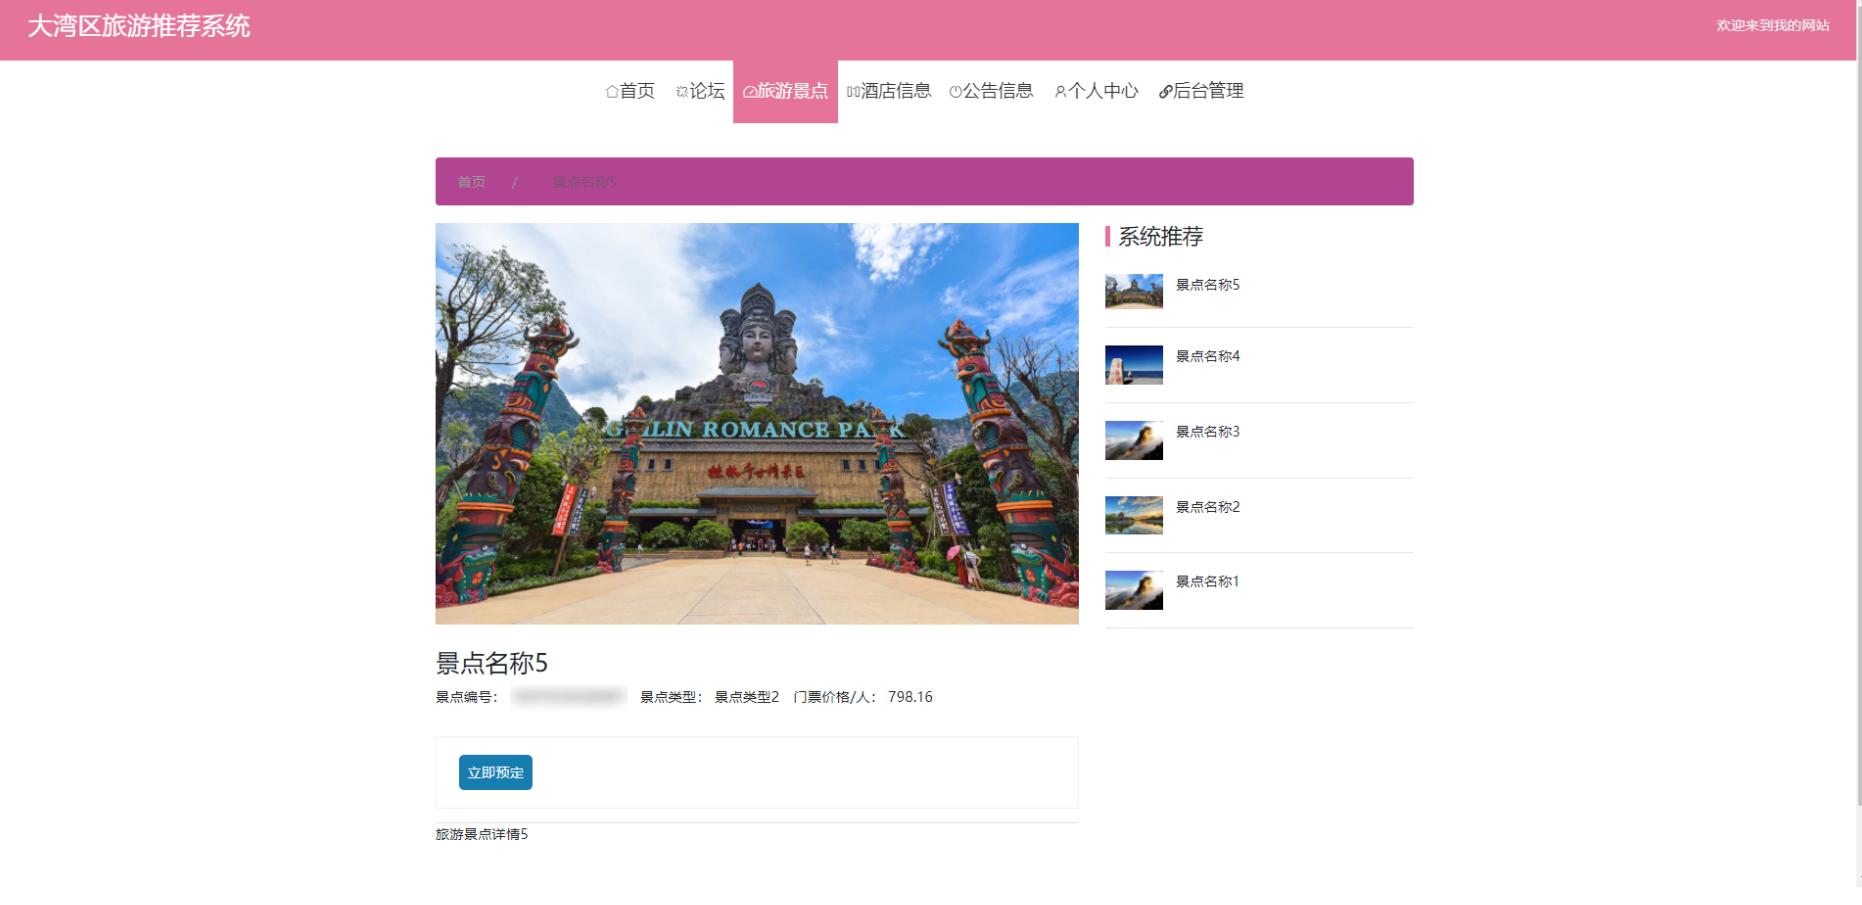Select the 旅游景点 menu tab
1862x905 pixels.
click(785, 91)
